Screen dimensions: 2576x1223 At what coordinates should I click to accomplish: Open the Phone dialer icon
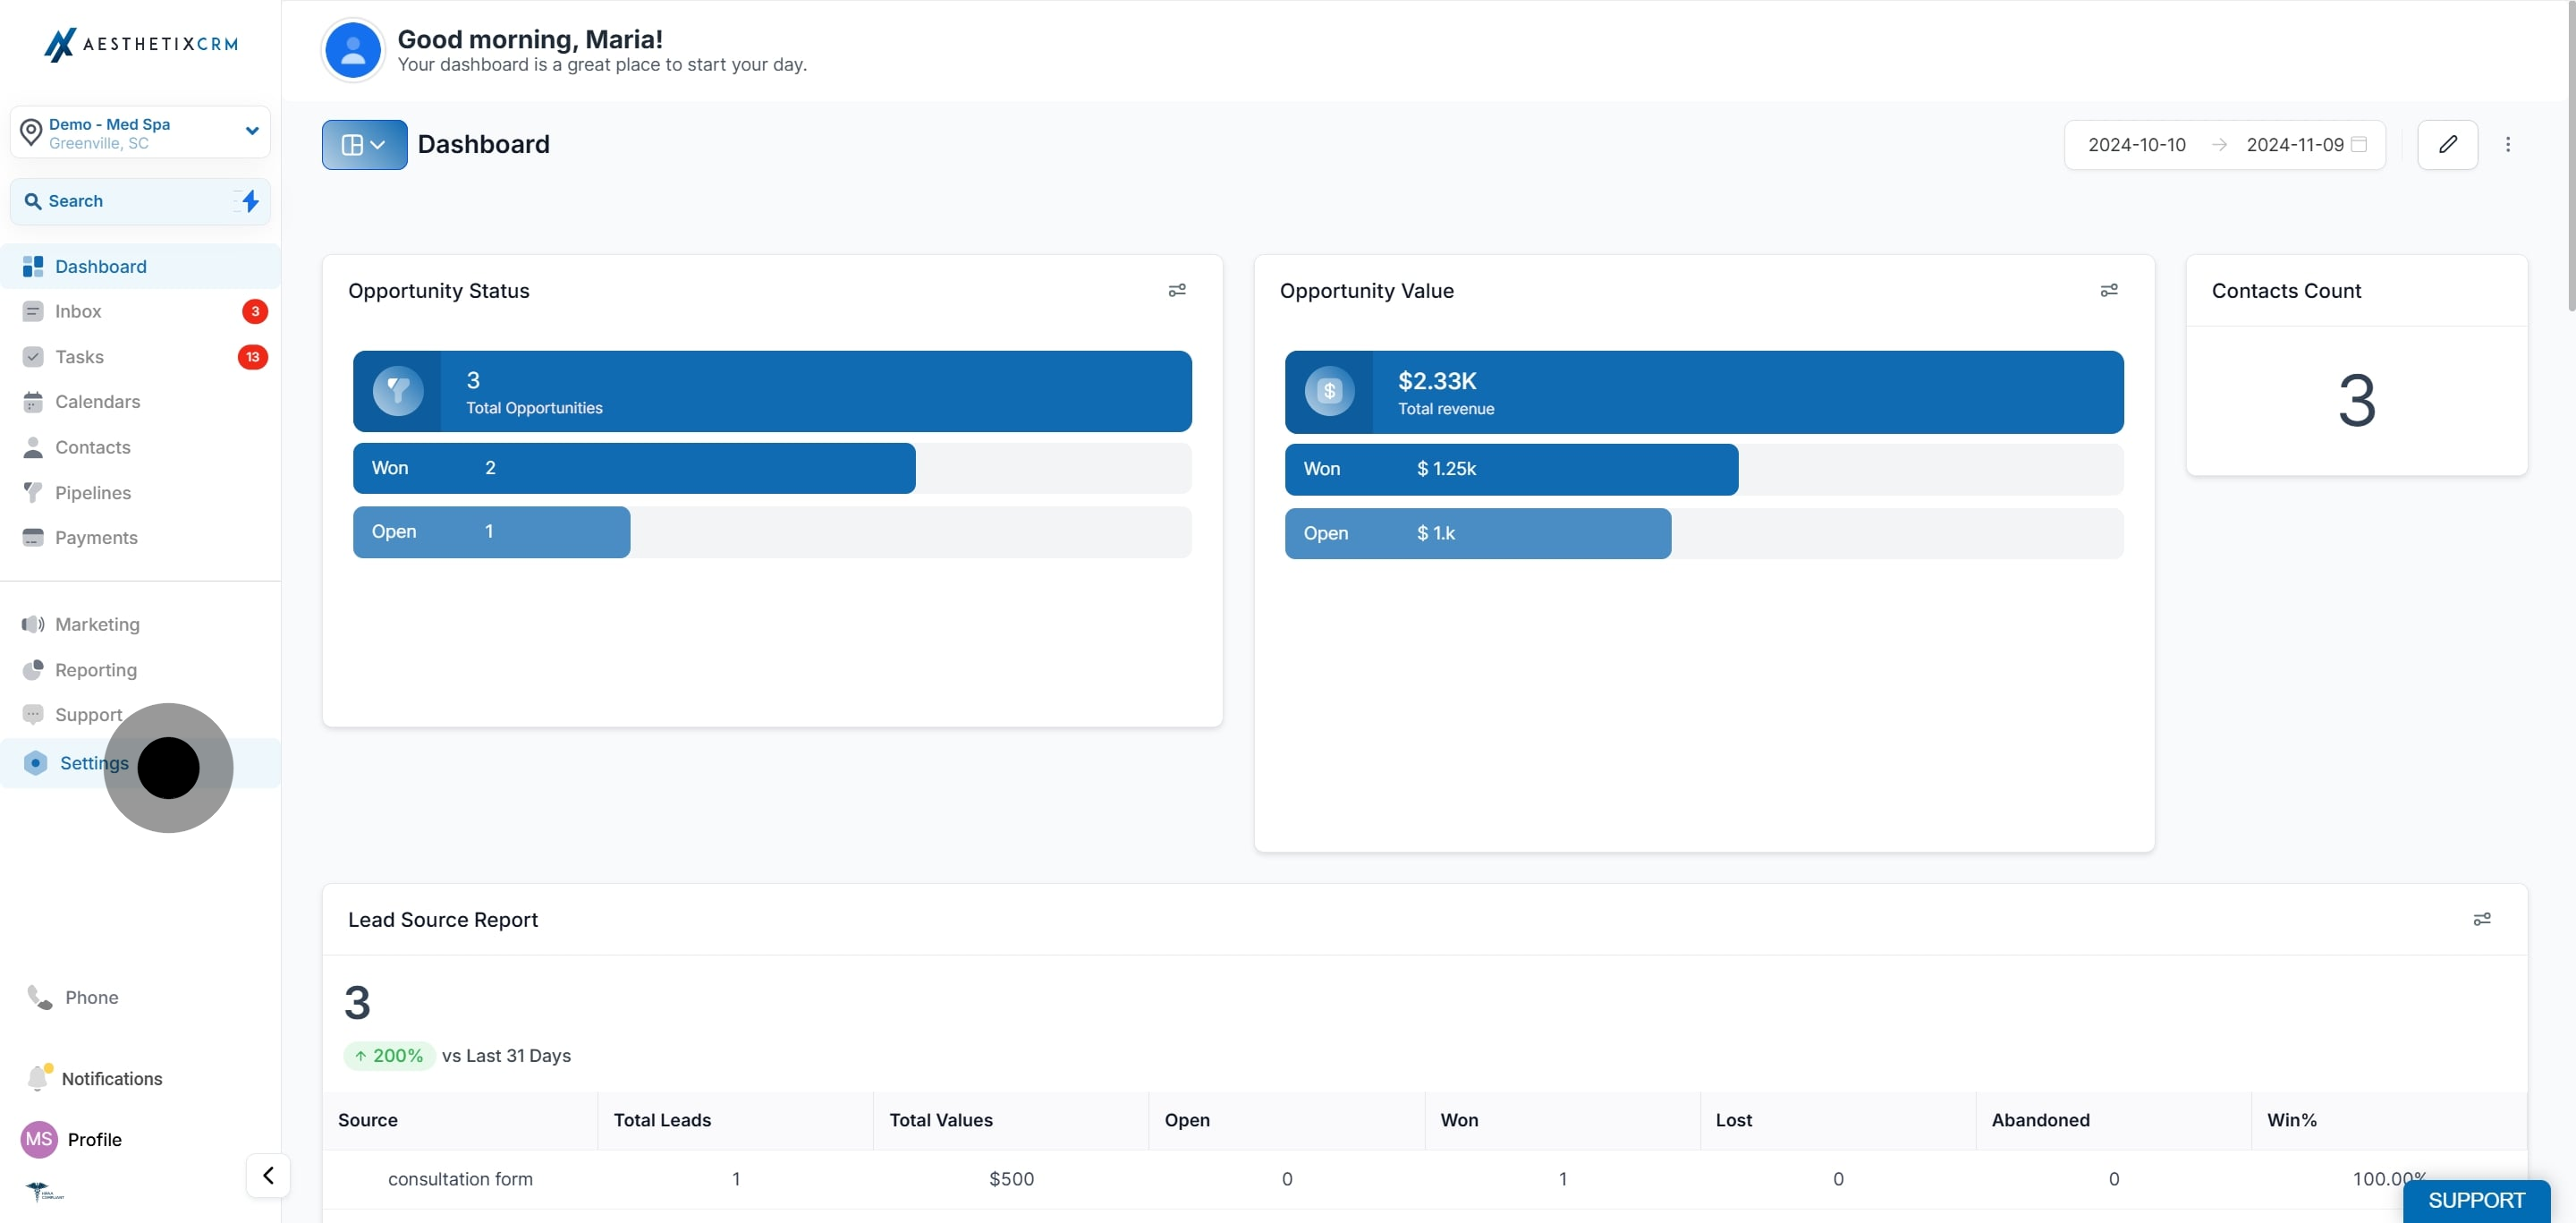pyautogui.click(x=40, y=997)
